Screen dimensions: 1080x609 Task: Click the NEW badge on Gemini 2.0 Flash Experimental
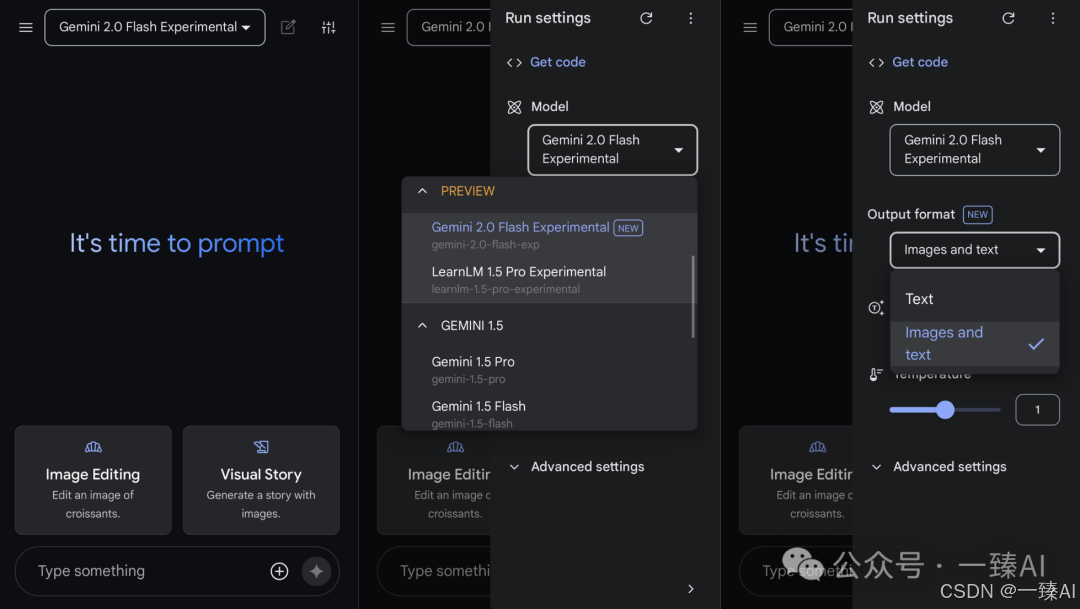pos(628,228)
